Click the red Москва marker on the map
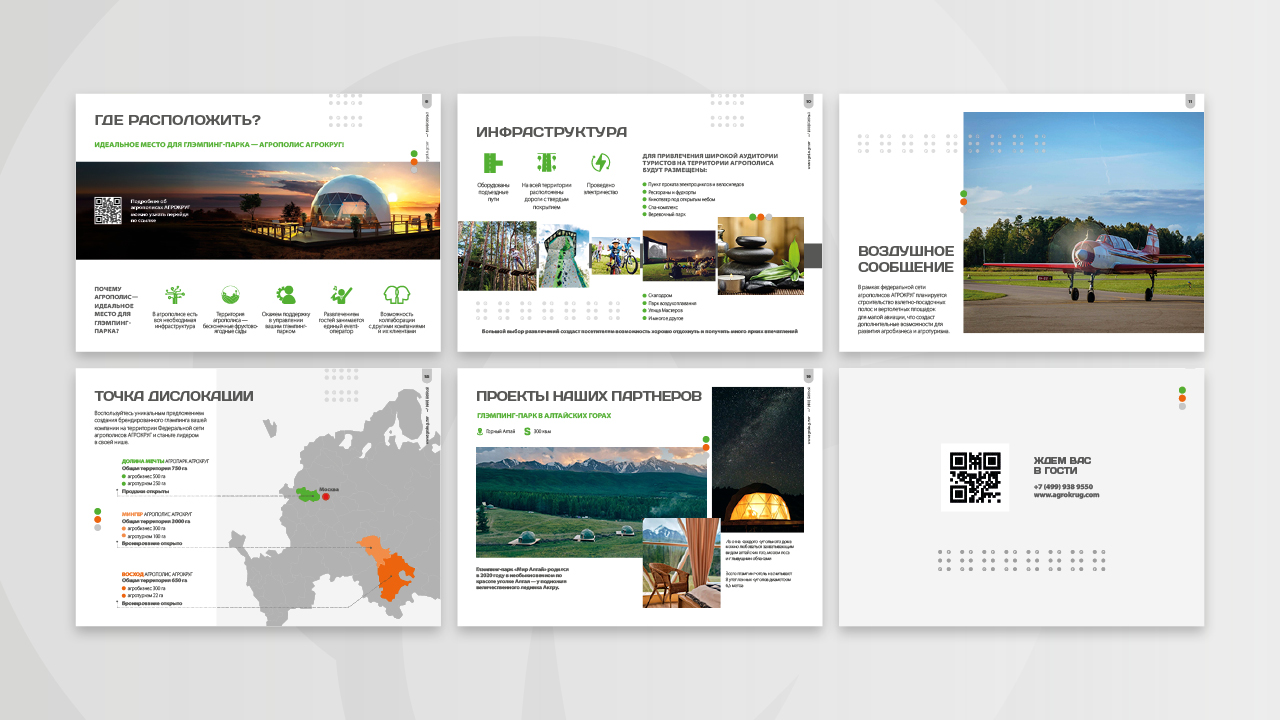This screenshot has height=720, width=1280. tap(325, 496)
